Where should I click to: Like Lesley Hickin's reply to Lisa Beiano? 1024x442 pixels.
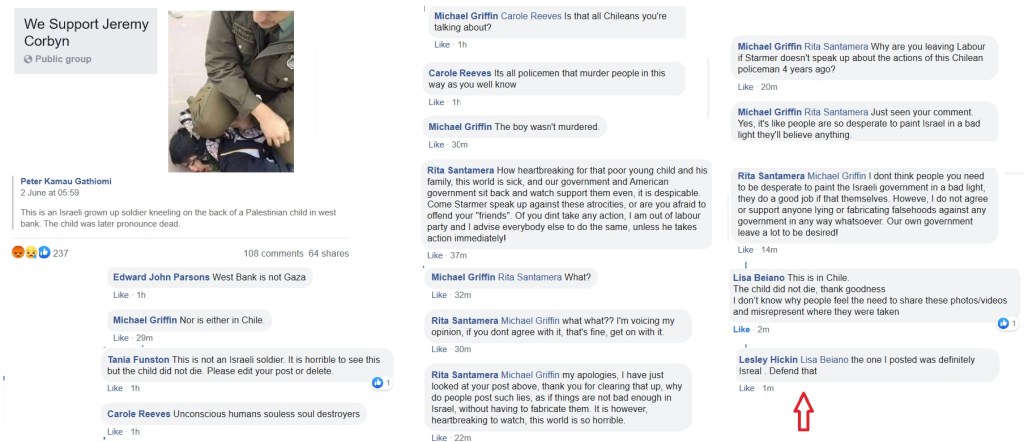[746, 388]
